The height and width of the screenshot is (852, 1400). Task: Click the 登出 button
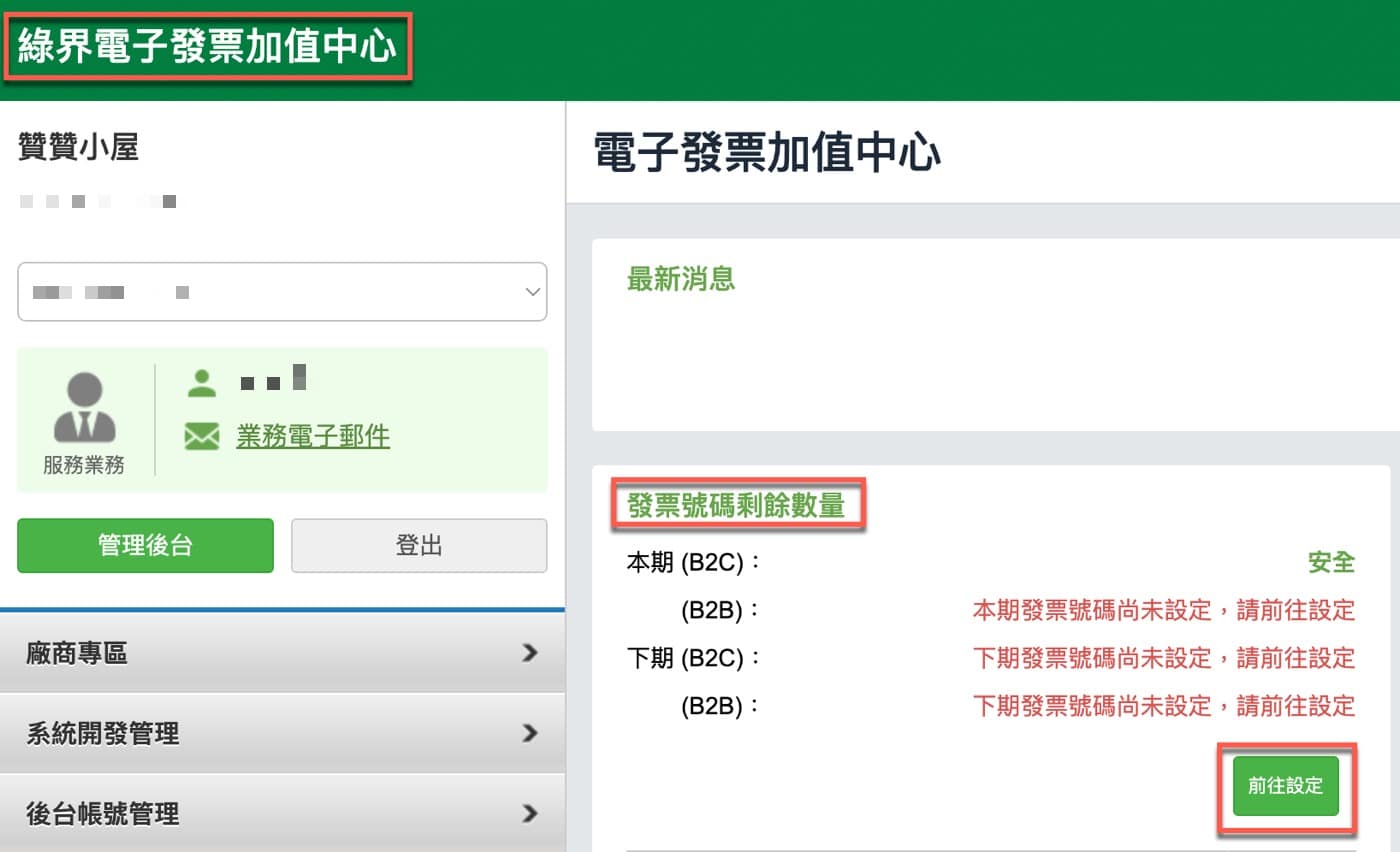click(419, 546)
